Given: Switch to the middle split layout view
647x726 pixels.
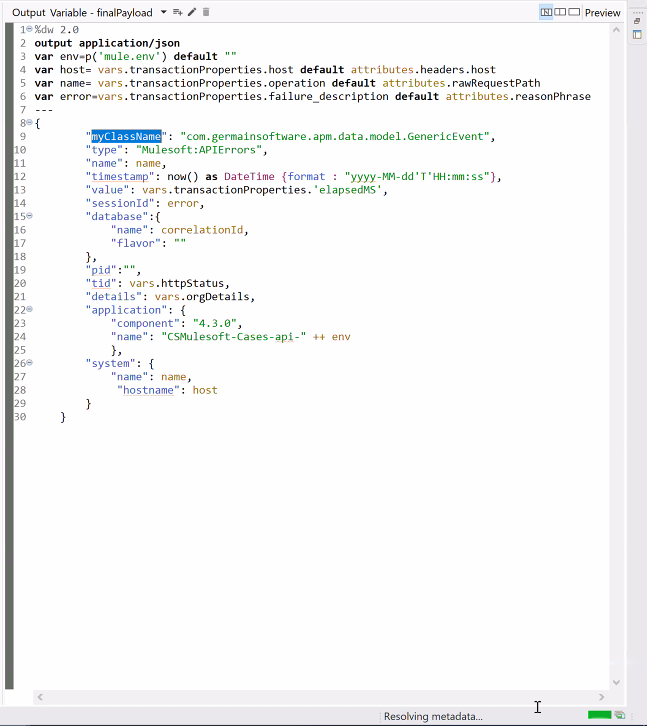Looking at the screenshot, I should tap(560, 12).
